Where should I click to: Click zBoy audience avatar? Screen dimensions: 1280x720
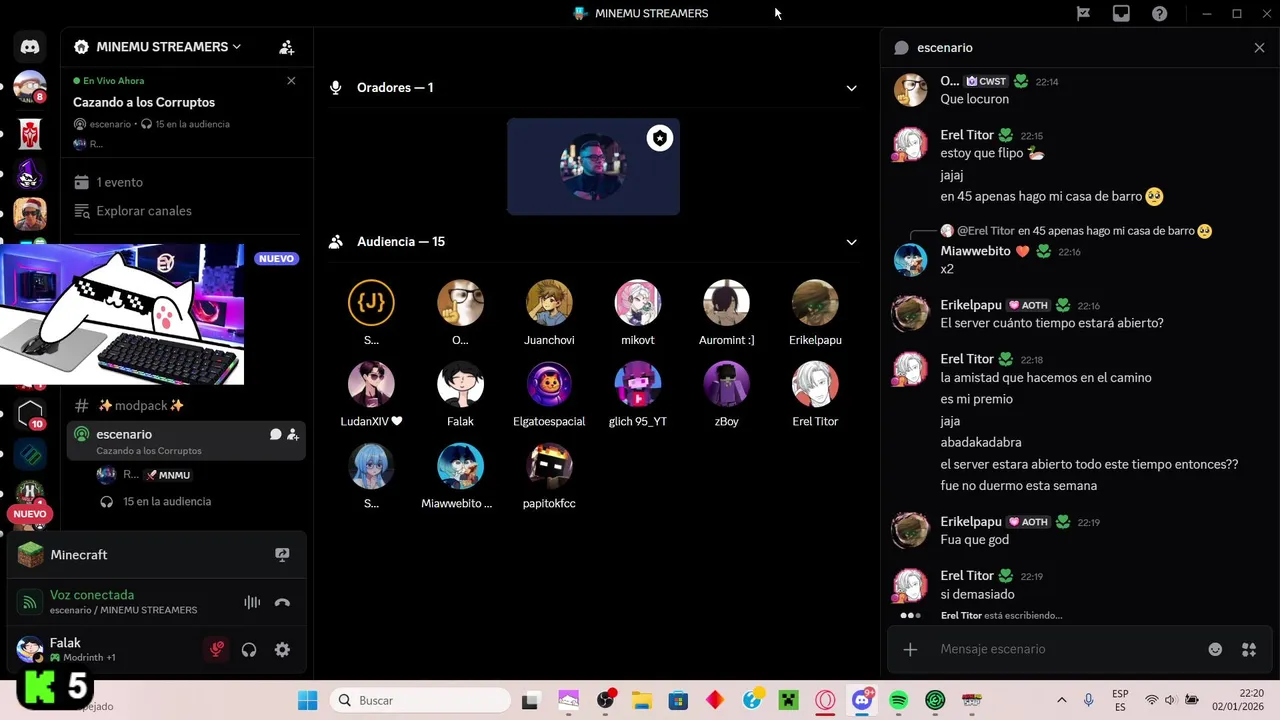[x=727, y=384]
